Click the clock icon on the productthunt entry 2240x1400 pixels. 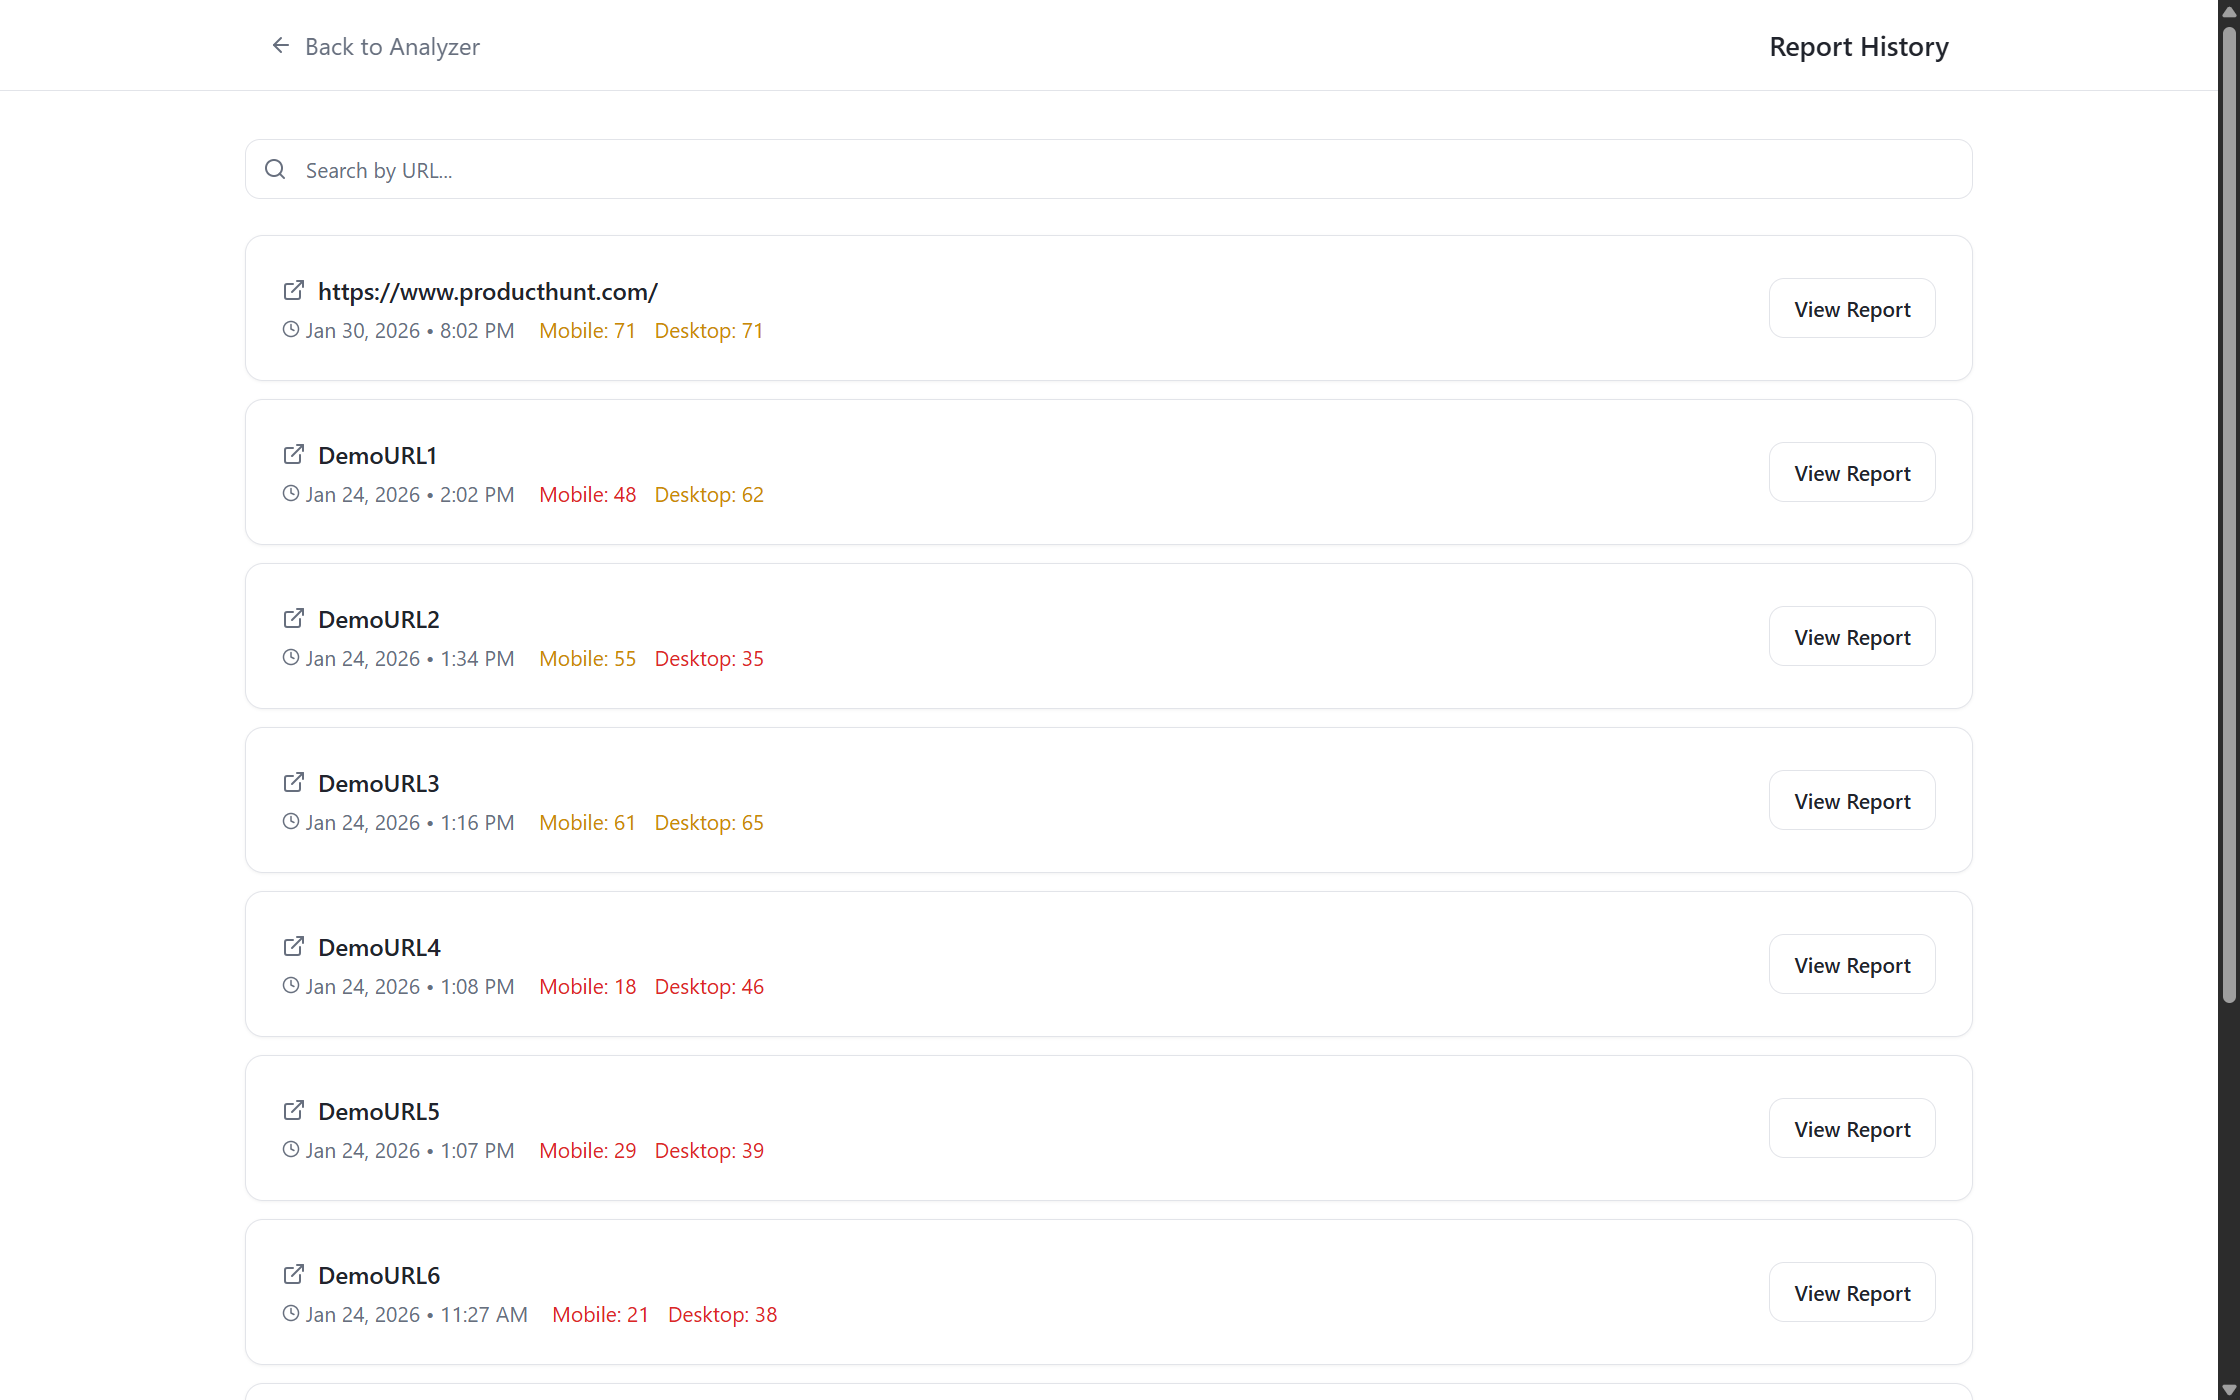[290, 329]
